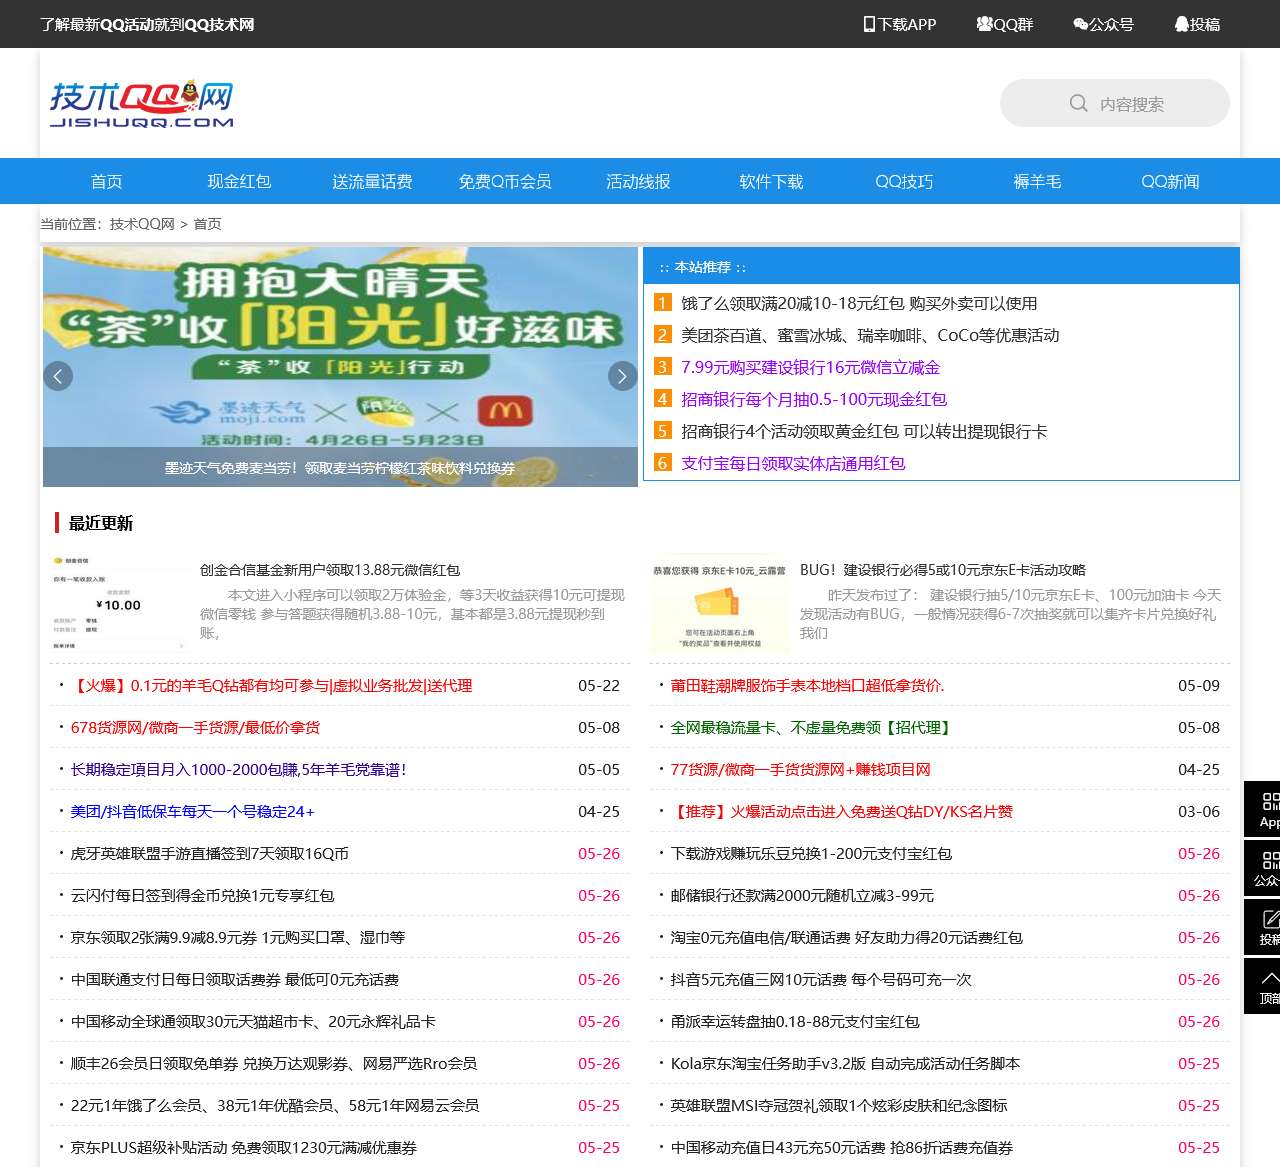This screenshot has width=1280, height=1167.
Task: Click the floating 顶部 back-to-top button
Action: click(1262, 986)
